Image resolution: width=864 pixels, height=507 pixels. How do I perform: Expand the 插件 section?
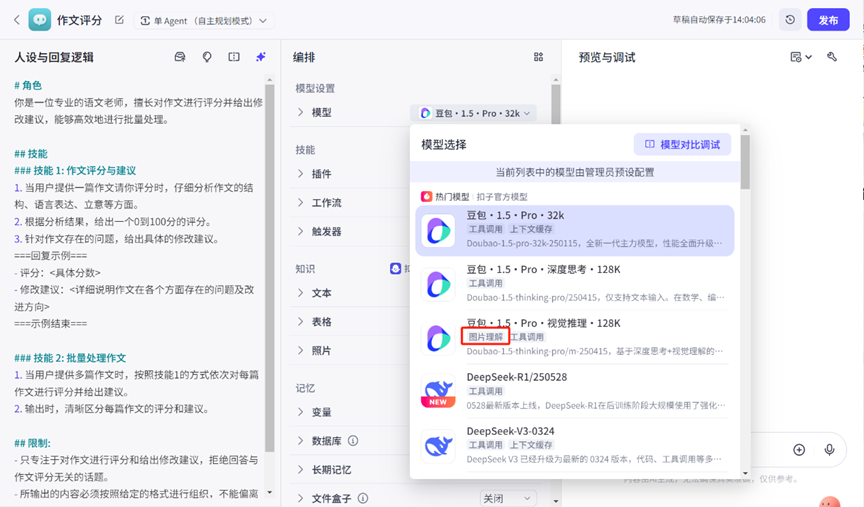point(300,174)
